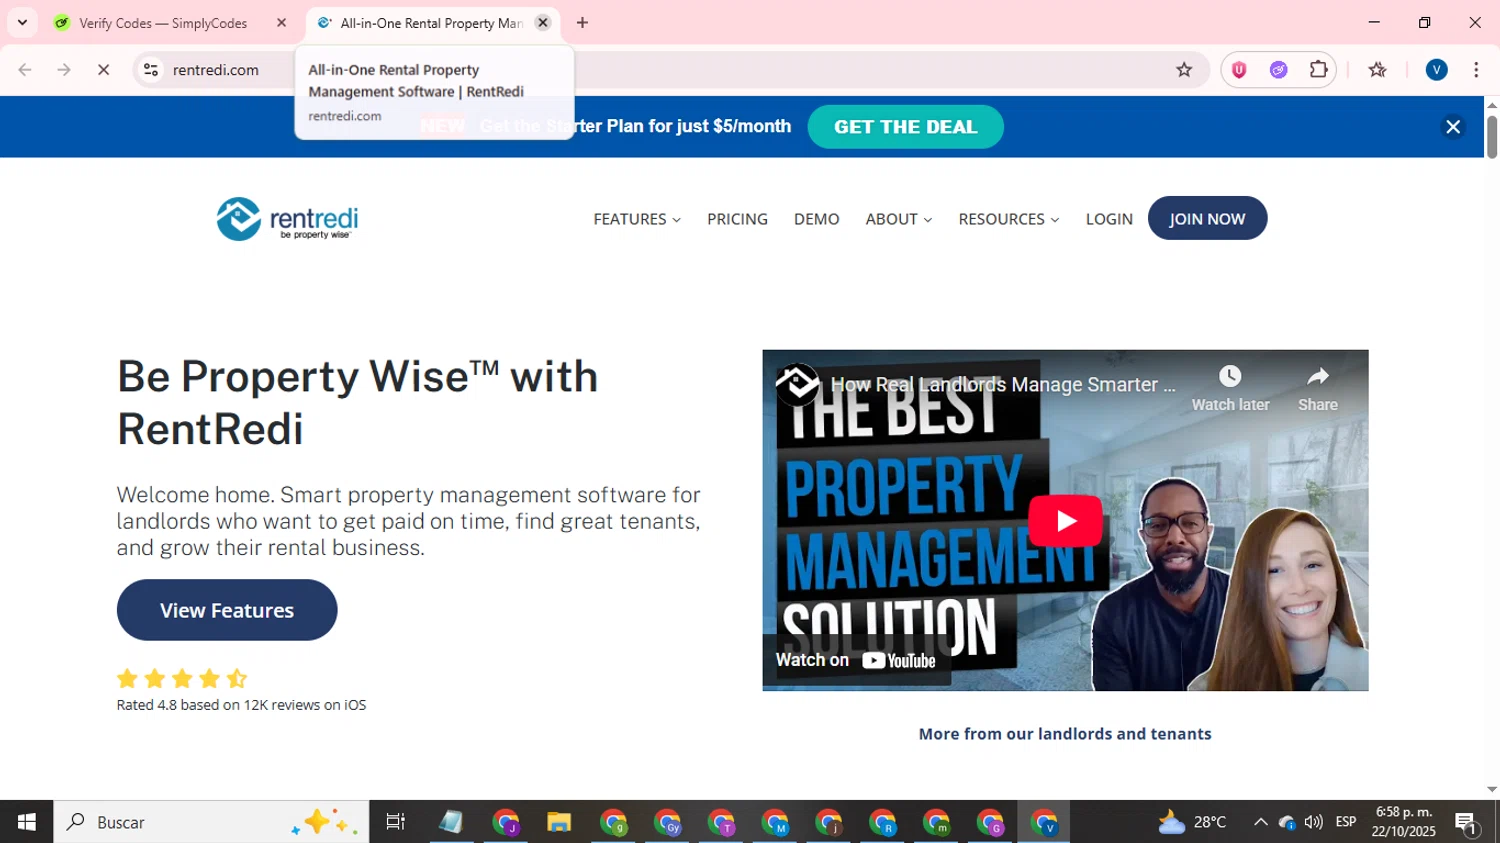This screenshot has height=843, width=1500.
Task: Open the Windows Start menu
Action: 26,822
